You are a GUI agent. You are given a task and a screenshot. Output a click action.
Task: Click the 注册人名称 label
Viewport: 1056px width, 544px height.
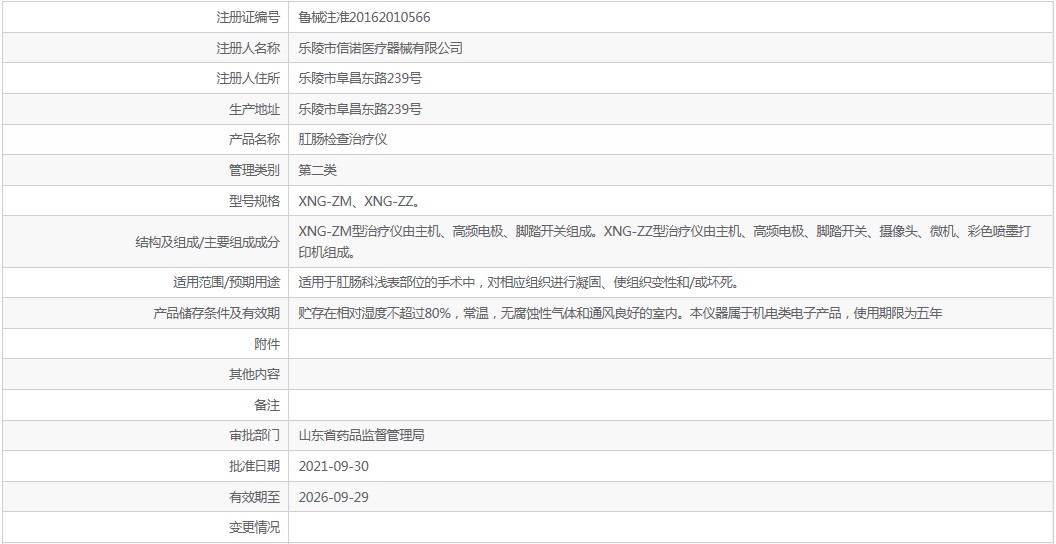pyautogui.click(x=248, y=48)
